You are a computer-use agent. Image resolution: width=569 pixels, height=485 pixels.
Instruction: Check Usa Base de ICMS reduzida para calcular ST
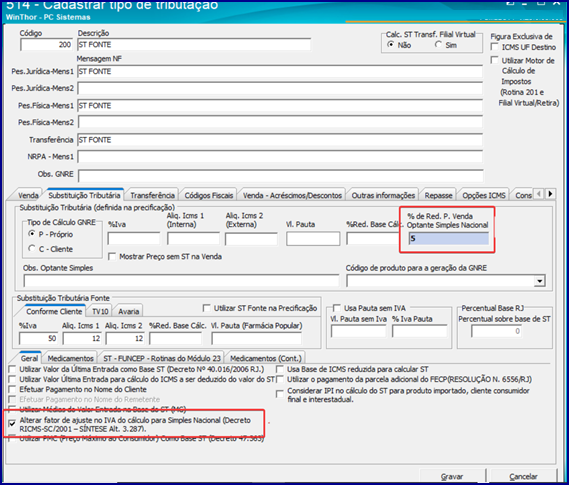pyautogui.click(x=280, y=369)
